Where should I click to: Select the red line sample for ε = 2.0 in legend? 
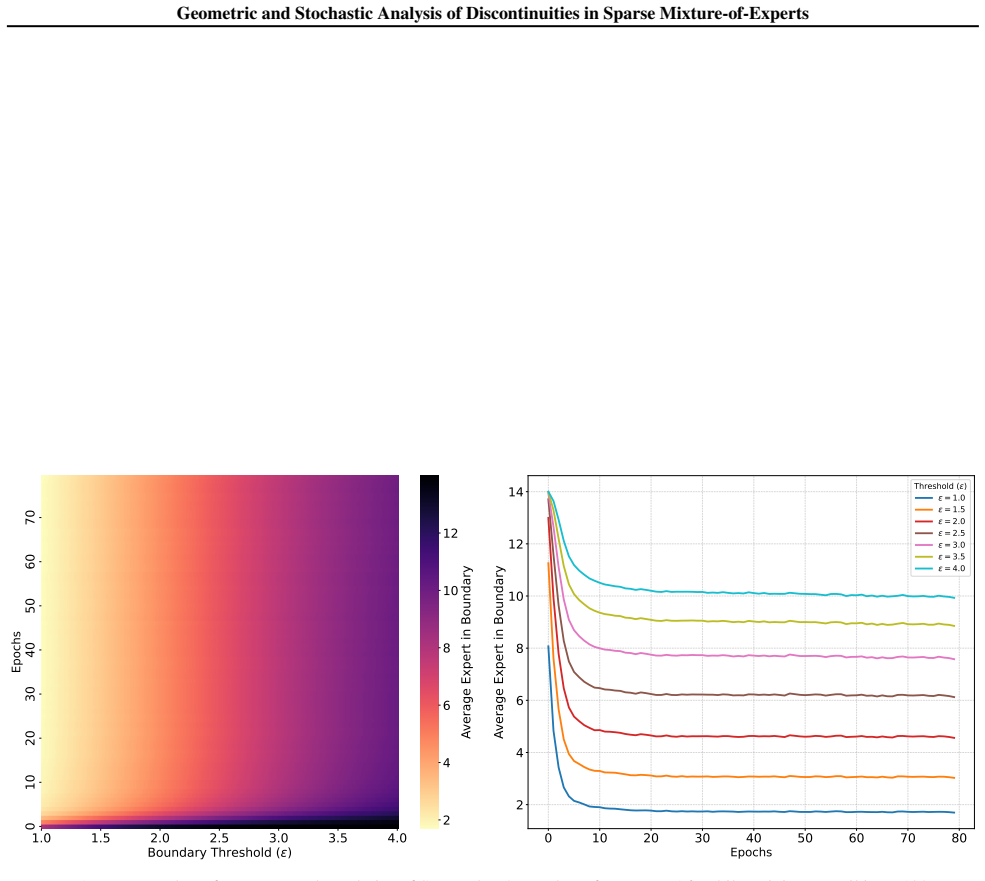click(923, 522)
